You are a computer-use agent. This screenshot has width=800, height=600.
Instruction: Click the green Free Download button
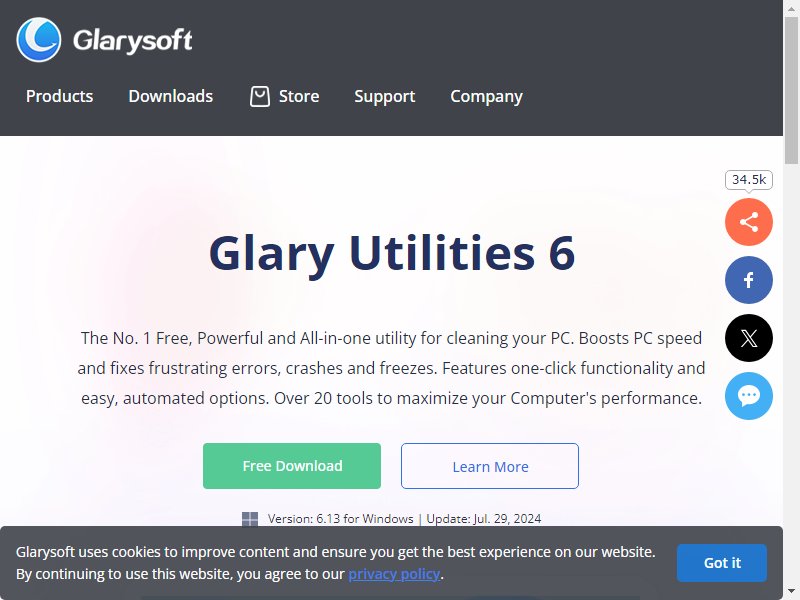point(292,466)
